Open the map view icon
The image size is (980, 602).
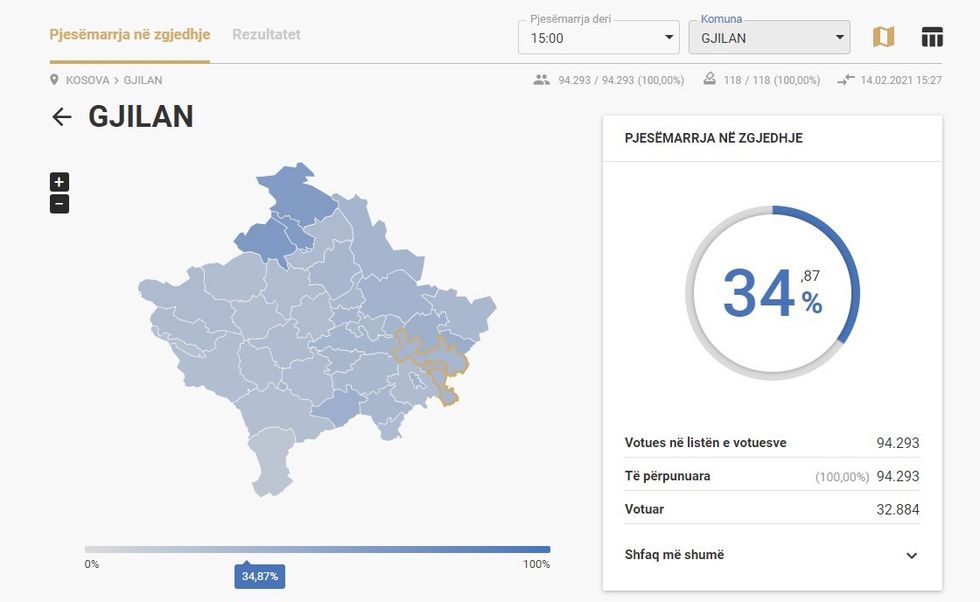click(x=883, y=37)
